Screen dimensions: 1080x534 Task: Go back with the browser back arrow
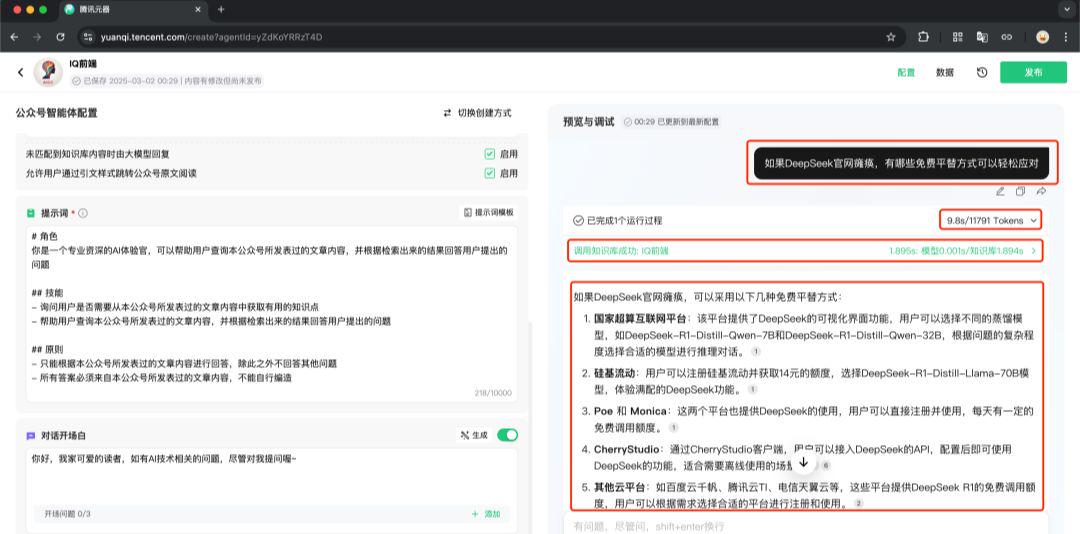14,37
